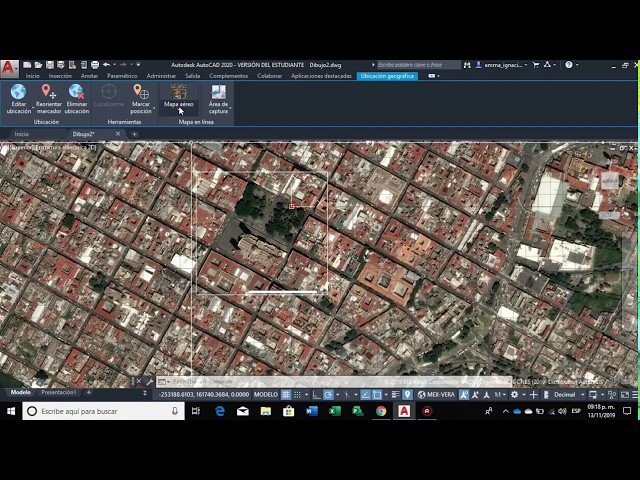640x480 pixels.
Task: Toggle the drawing grid display
Action: pos(286,395)
